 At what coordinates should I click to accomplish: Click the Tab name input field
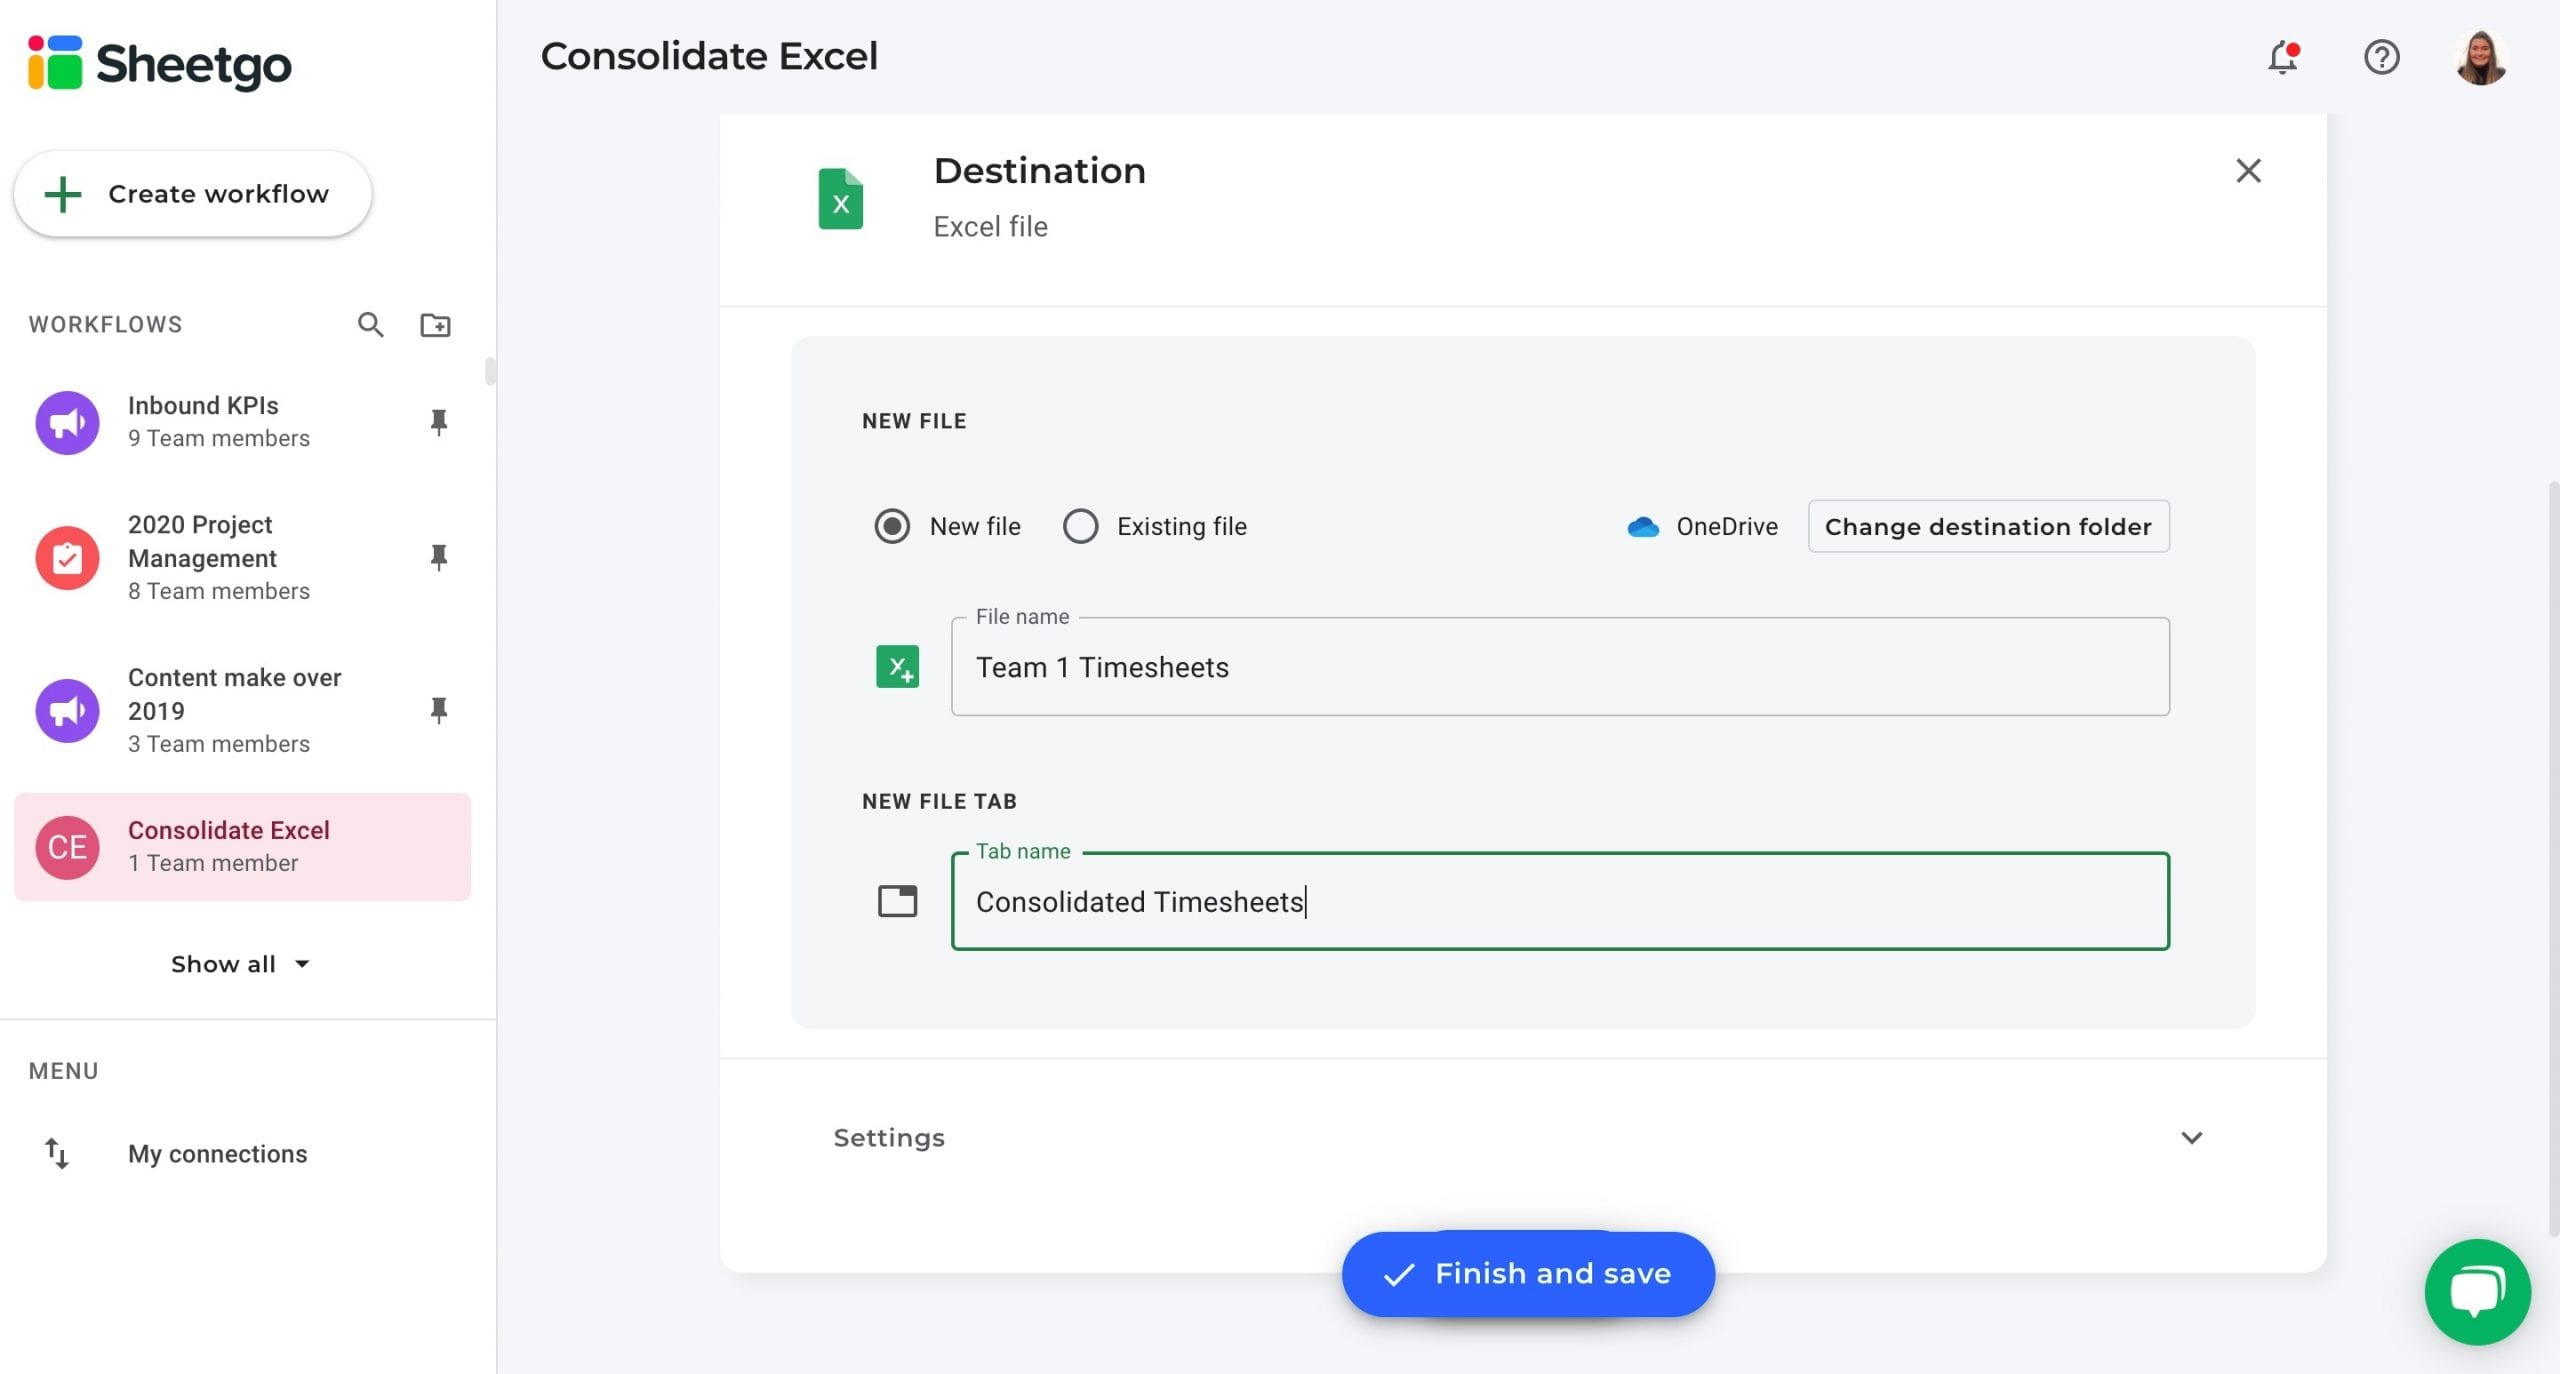(x=1560, y=901)
